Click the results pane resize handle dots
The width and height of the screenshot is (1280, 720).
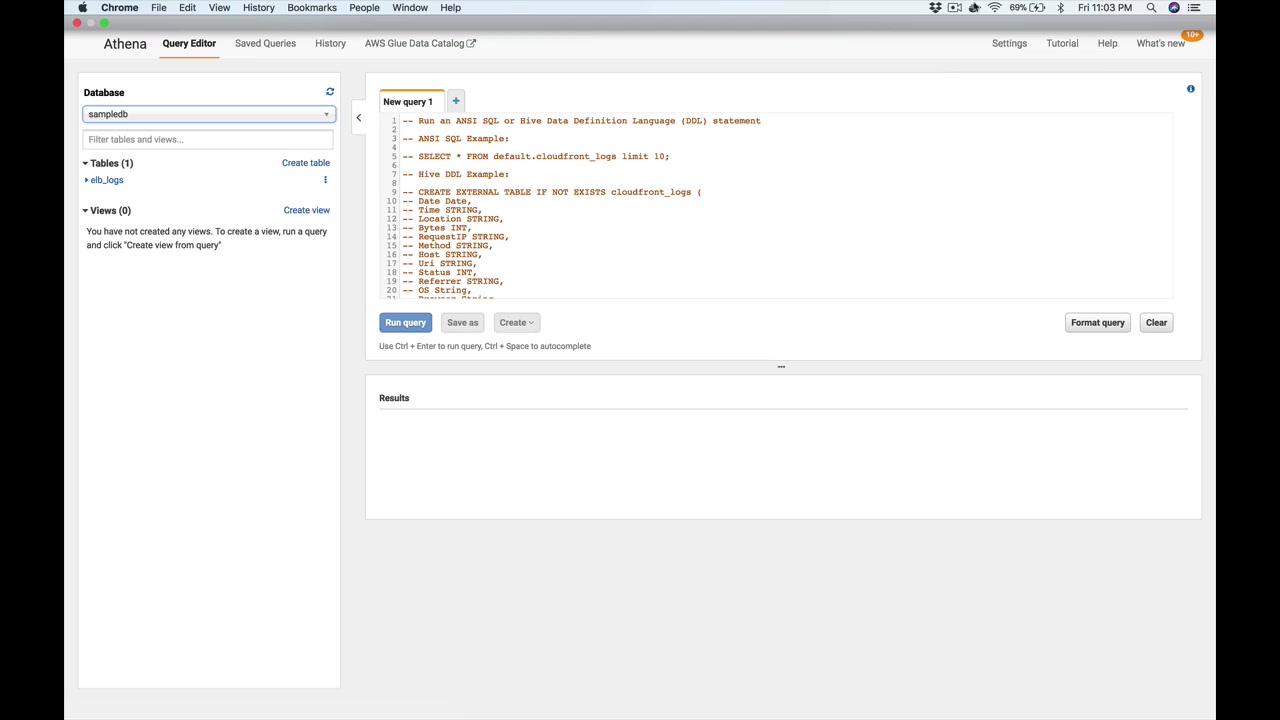click(781, 367)
